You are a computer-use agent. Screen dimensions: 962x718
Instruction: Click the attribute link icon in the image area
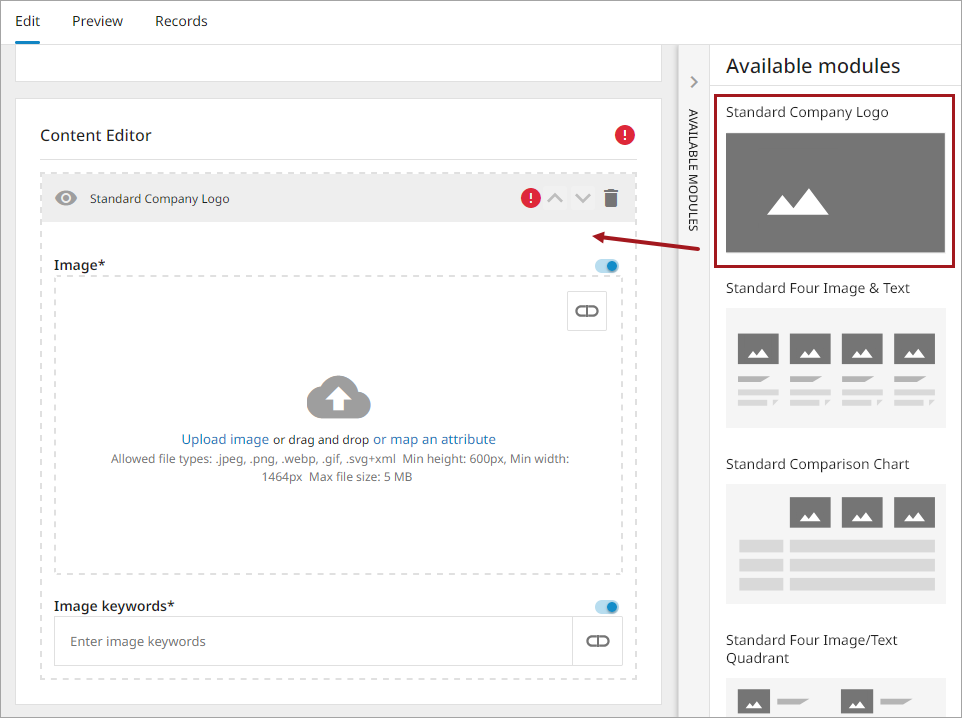click(x=587, y=311)
